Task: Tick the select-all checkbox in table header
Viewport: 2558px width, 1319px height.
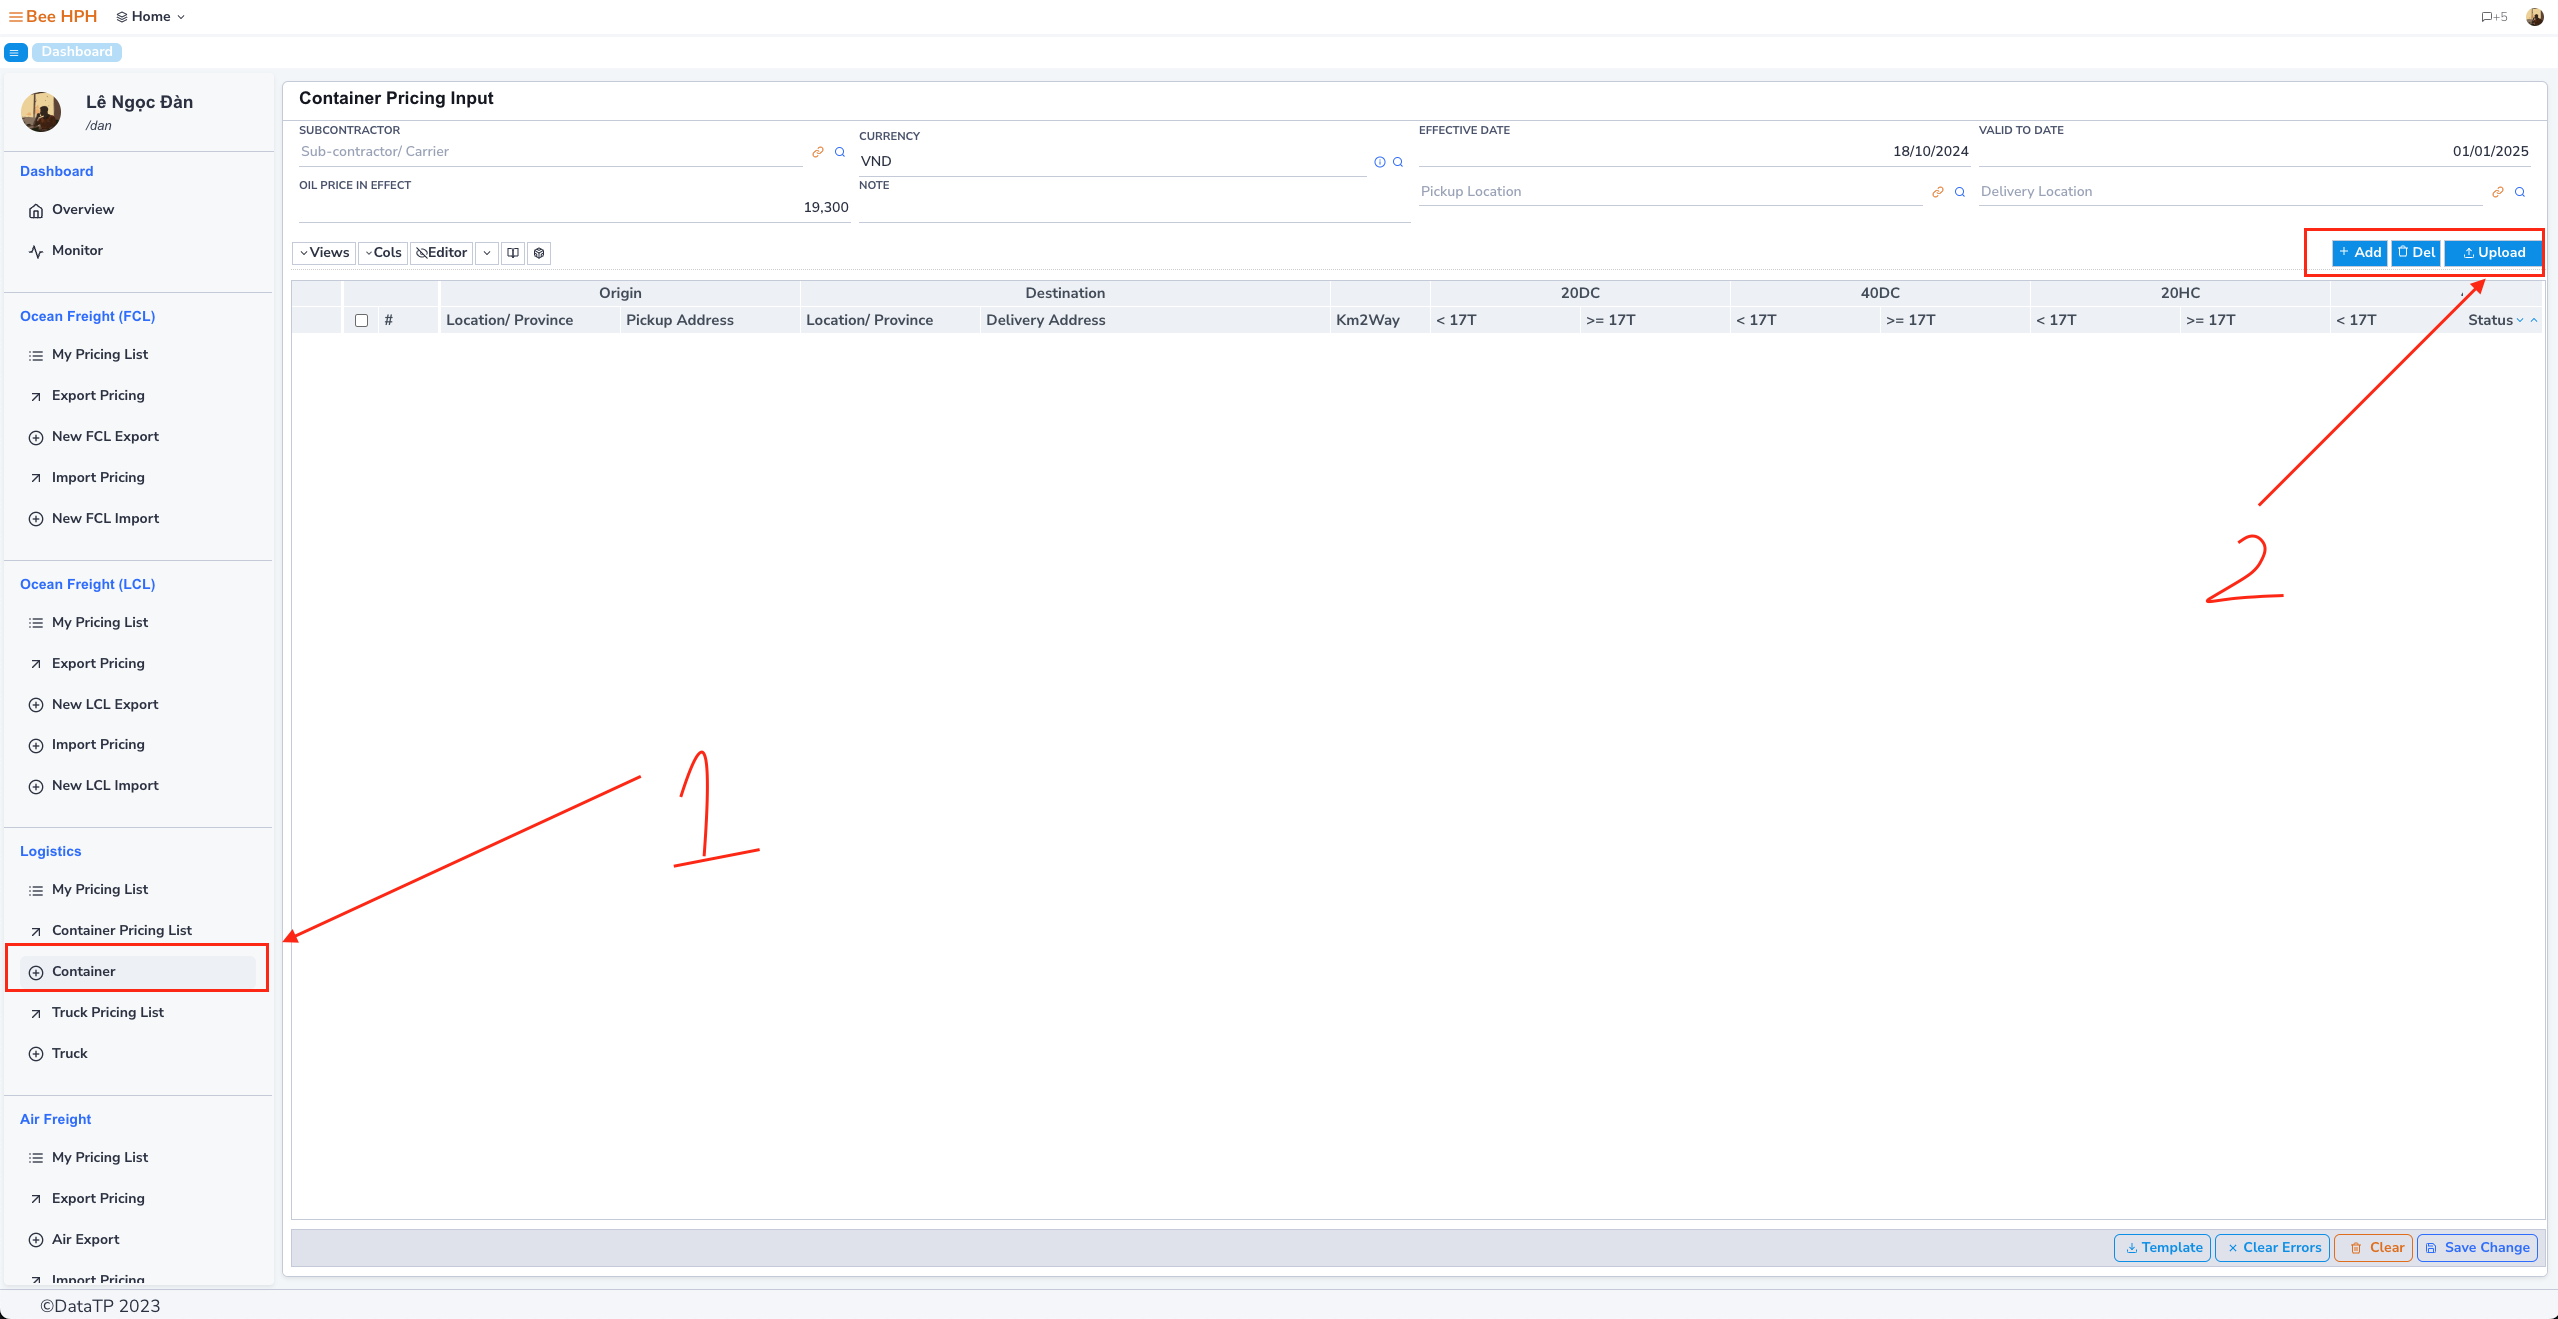Action: coord(361,321)
